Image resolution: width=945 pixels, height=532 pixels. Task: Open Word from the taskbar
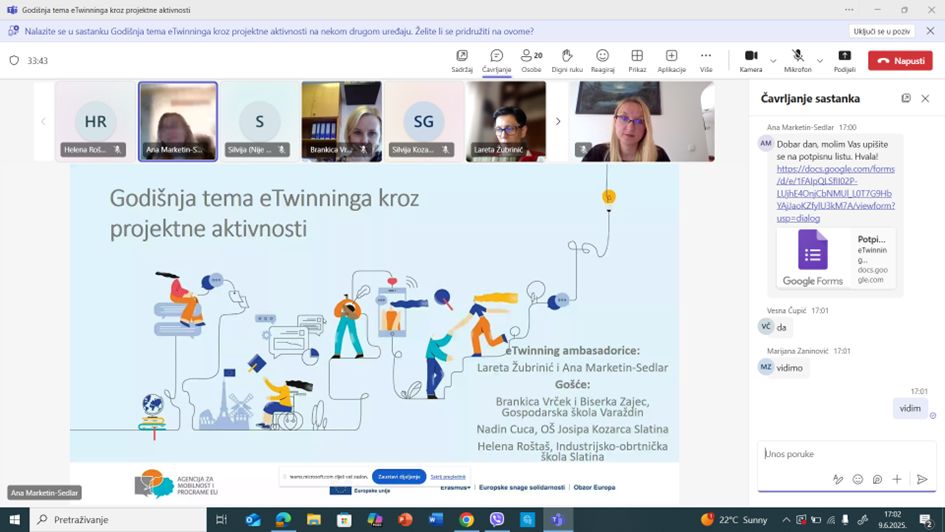(x=436, y=519)
